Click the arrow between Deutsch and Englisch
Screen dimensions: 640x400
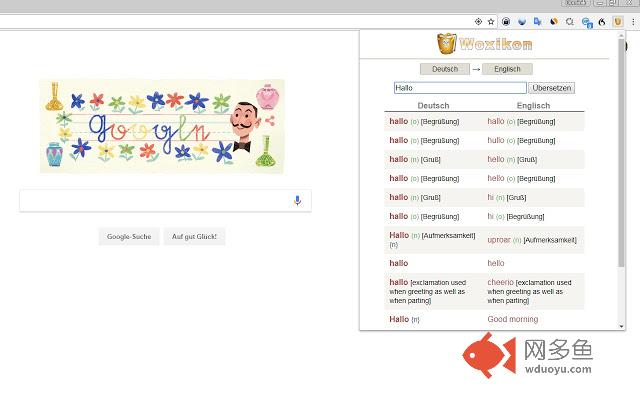[x=476, y=69]
